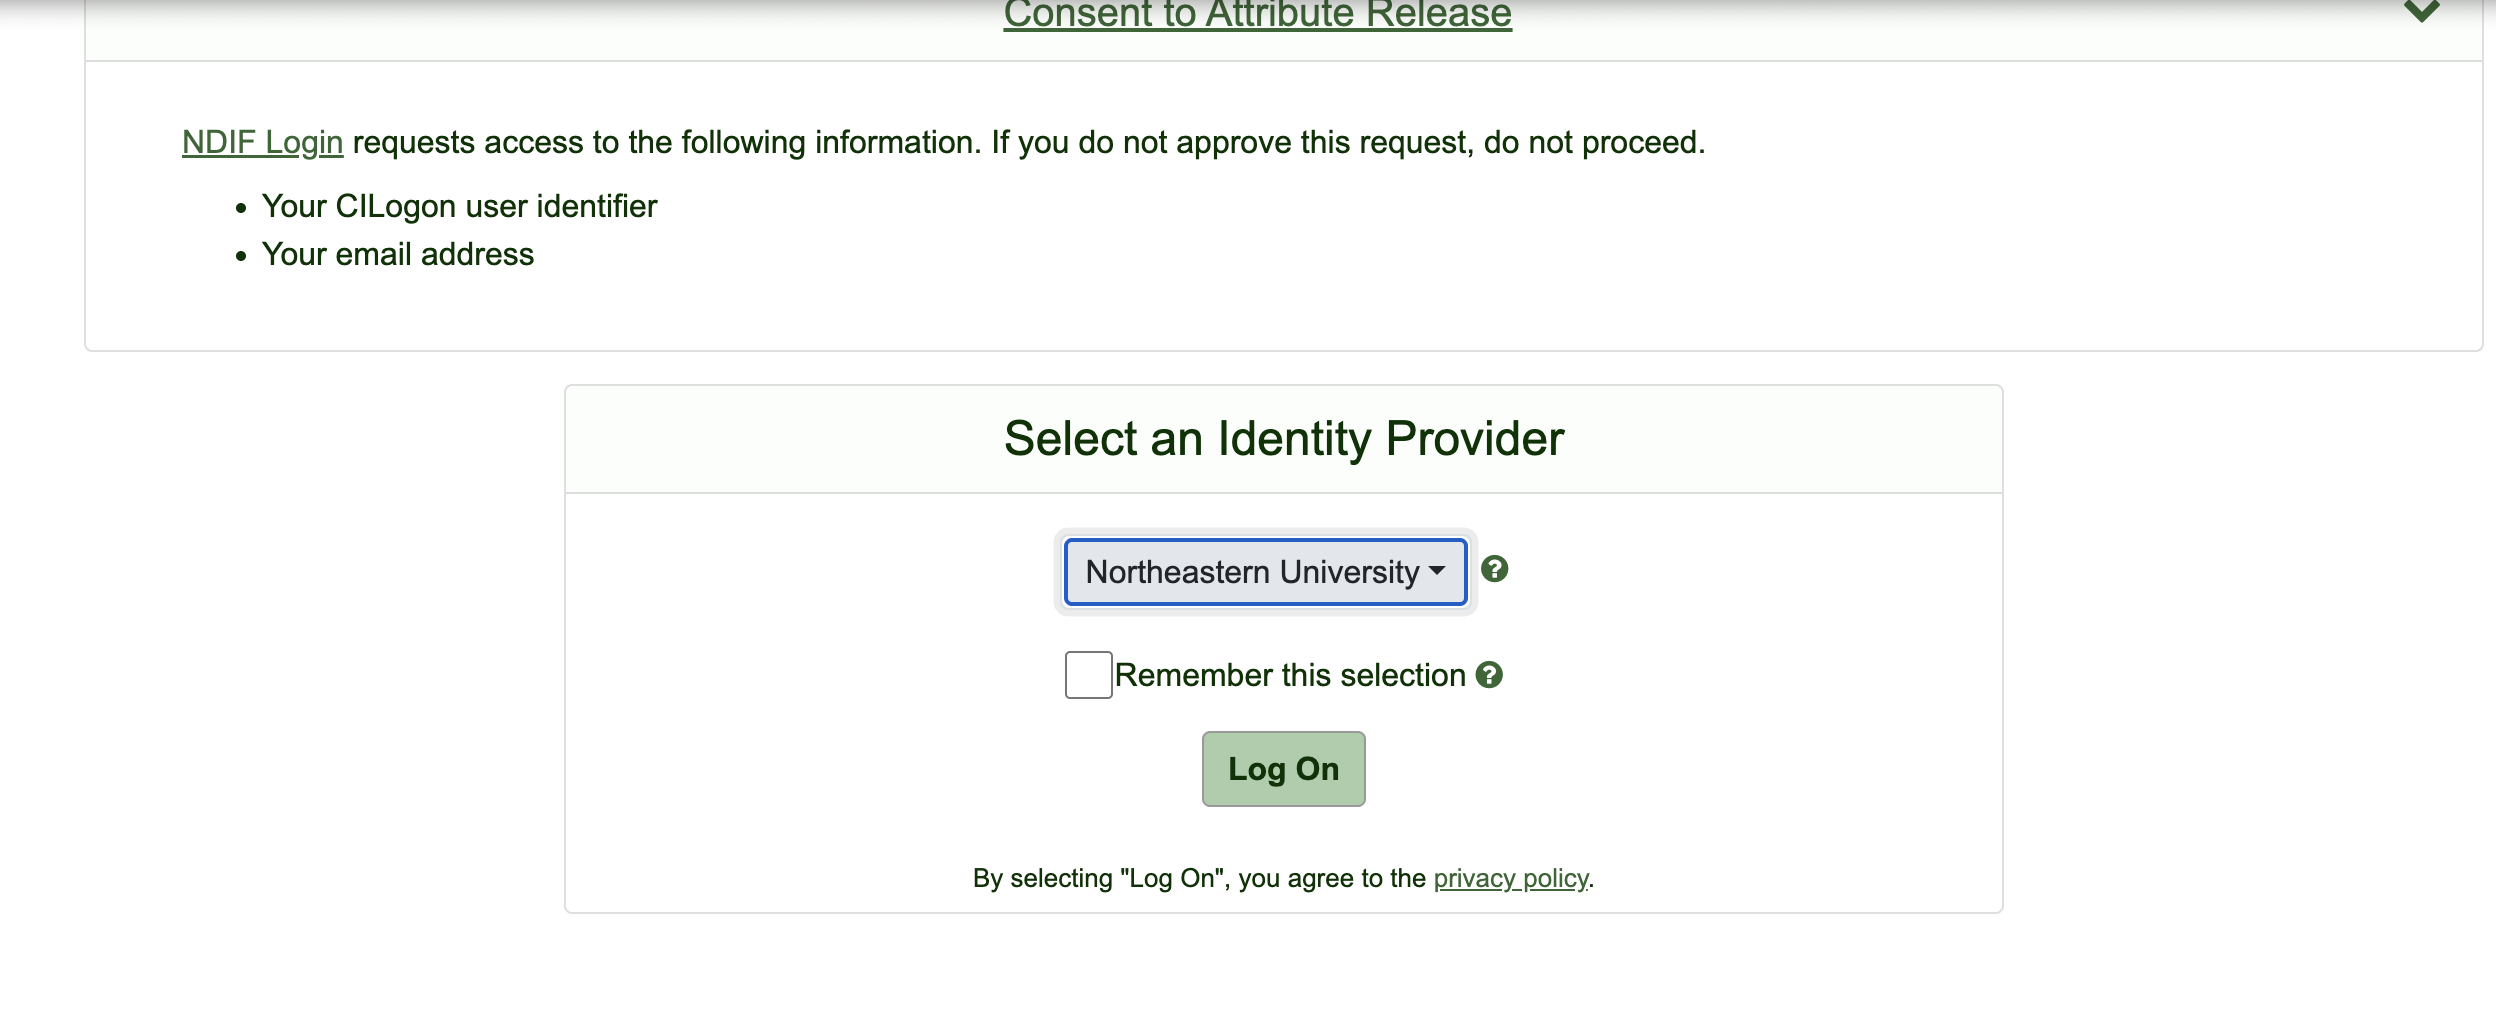Click the "you agree to the" text
The image size is (2496, 1034).
[x=1332, y=878]
